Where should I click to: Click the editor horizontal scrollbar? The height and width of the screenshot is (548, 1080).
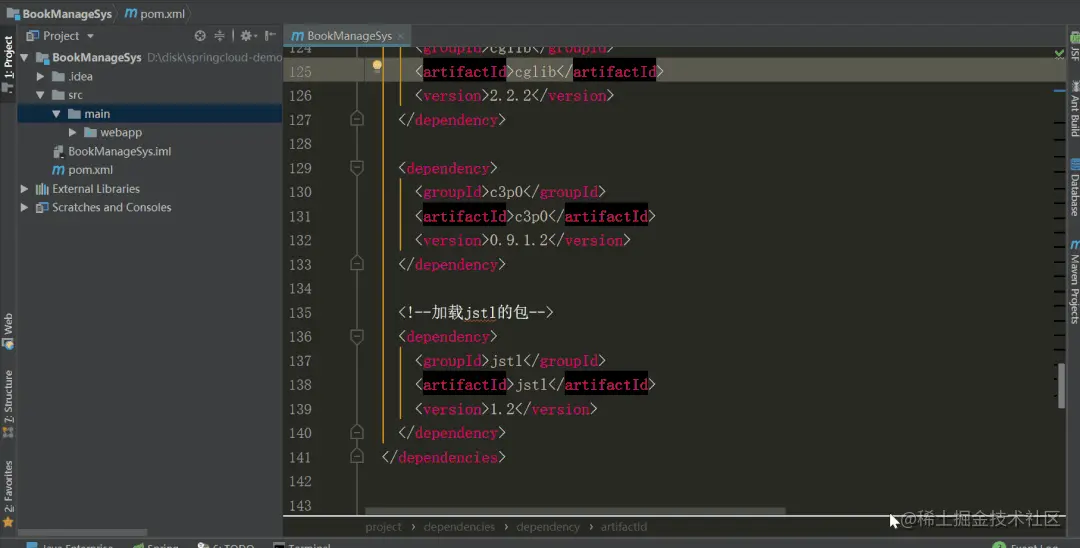(575, 511)
